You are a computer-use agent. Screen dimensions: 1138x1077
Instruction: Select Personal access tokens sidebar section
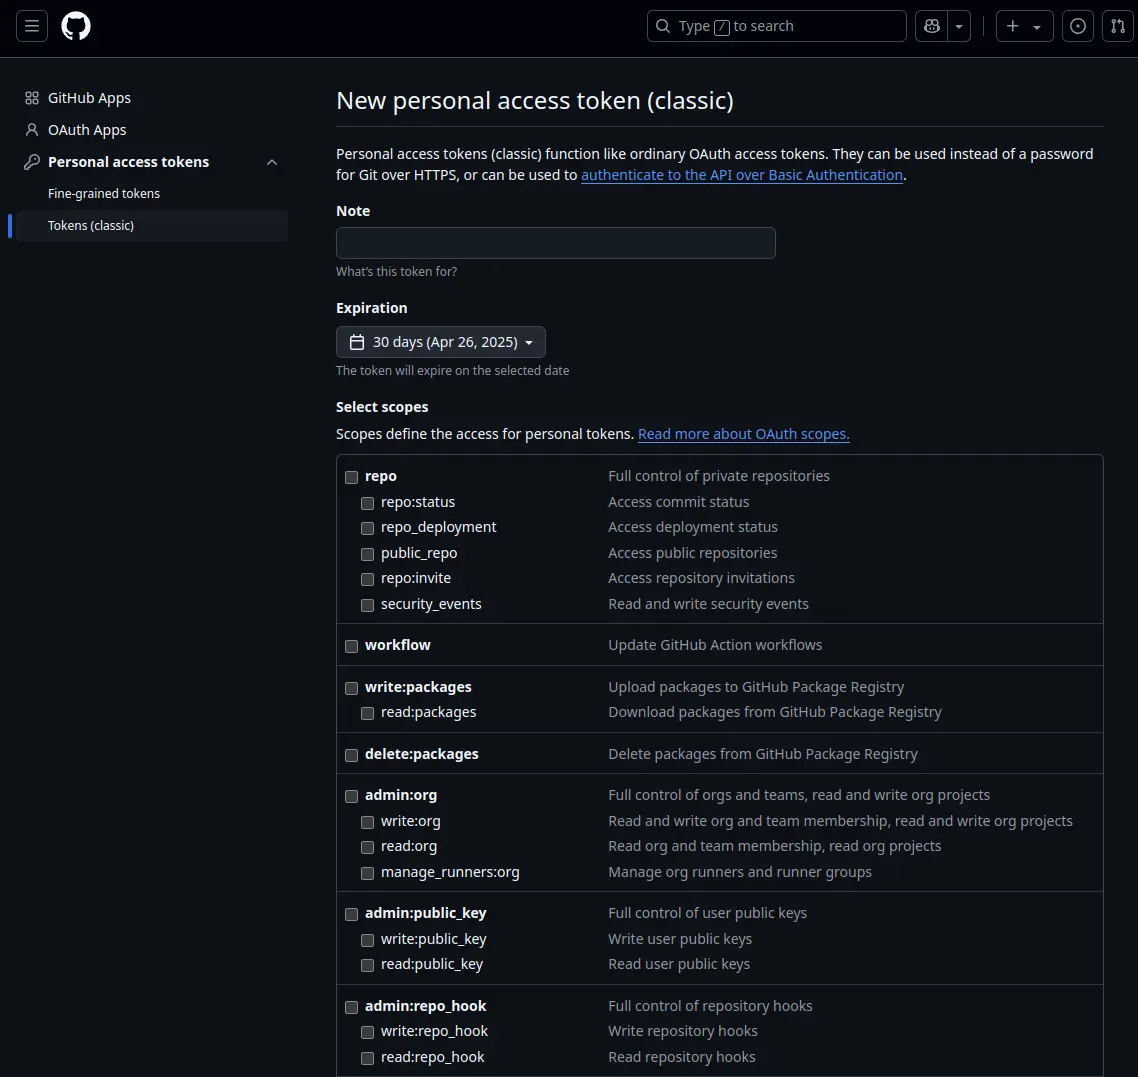click(128, 162)
